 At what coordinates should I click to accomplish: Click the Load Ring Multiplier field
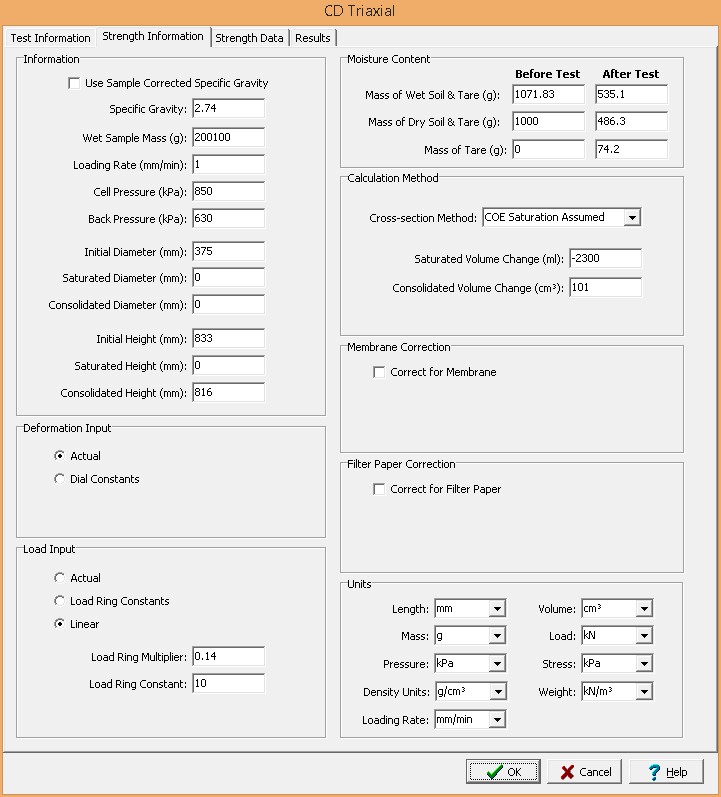[x=228, y=656]
